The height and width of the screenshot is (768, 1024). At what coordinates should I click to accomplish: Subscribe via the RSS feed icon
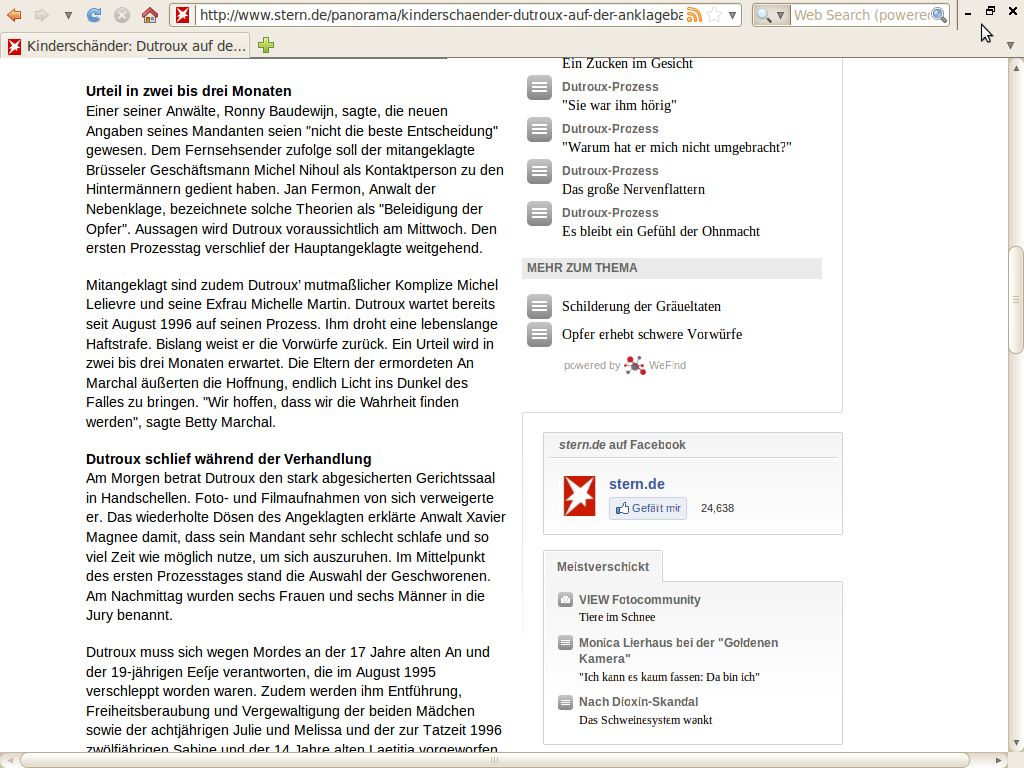(x=694, y=15)
